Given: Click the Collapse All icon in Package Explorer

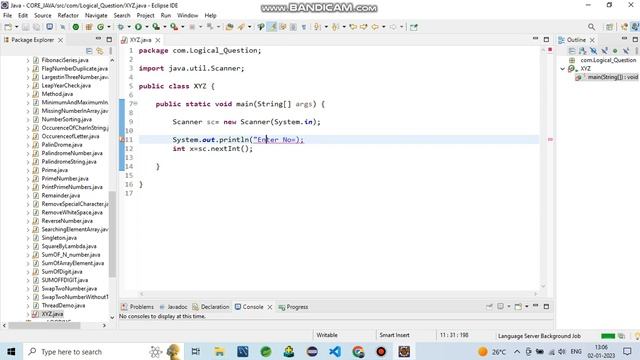Looking at the screenshot, I should 89,51.
